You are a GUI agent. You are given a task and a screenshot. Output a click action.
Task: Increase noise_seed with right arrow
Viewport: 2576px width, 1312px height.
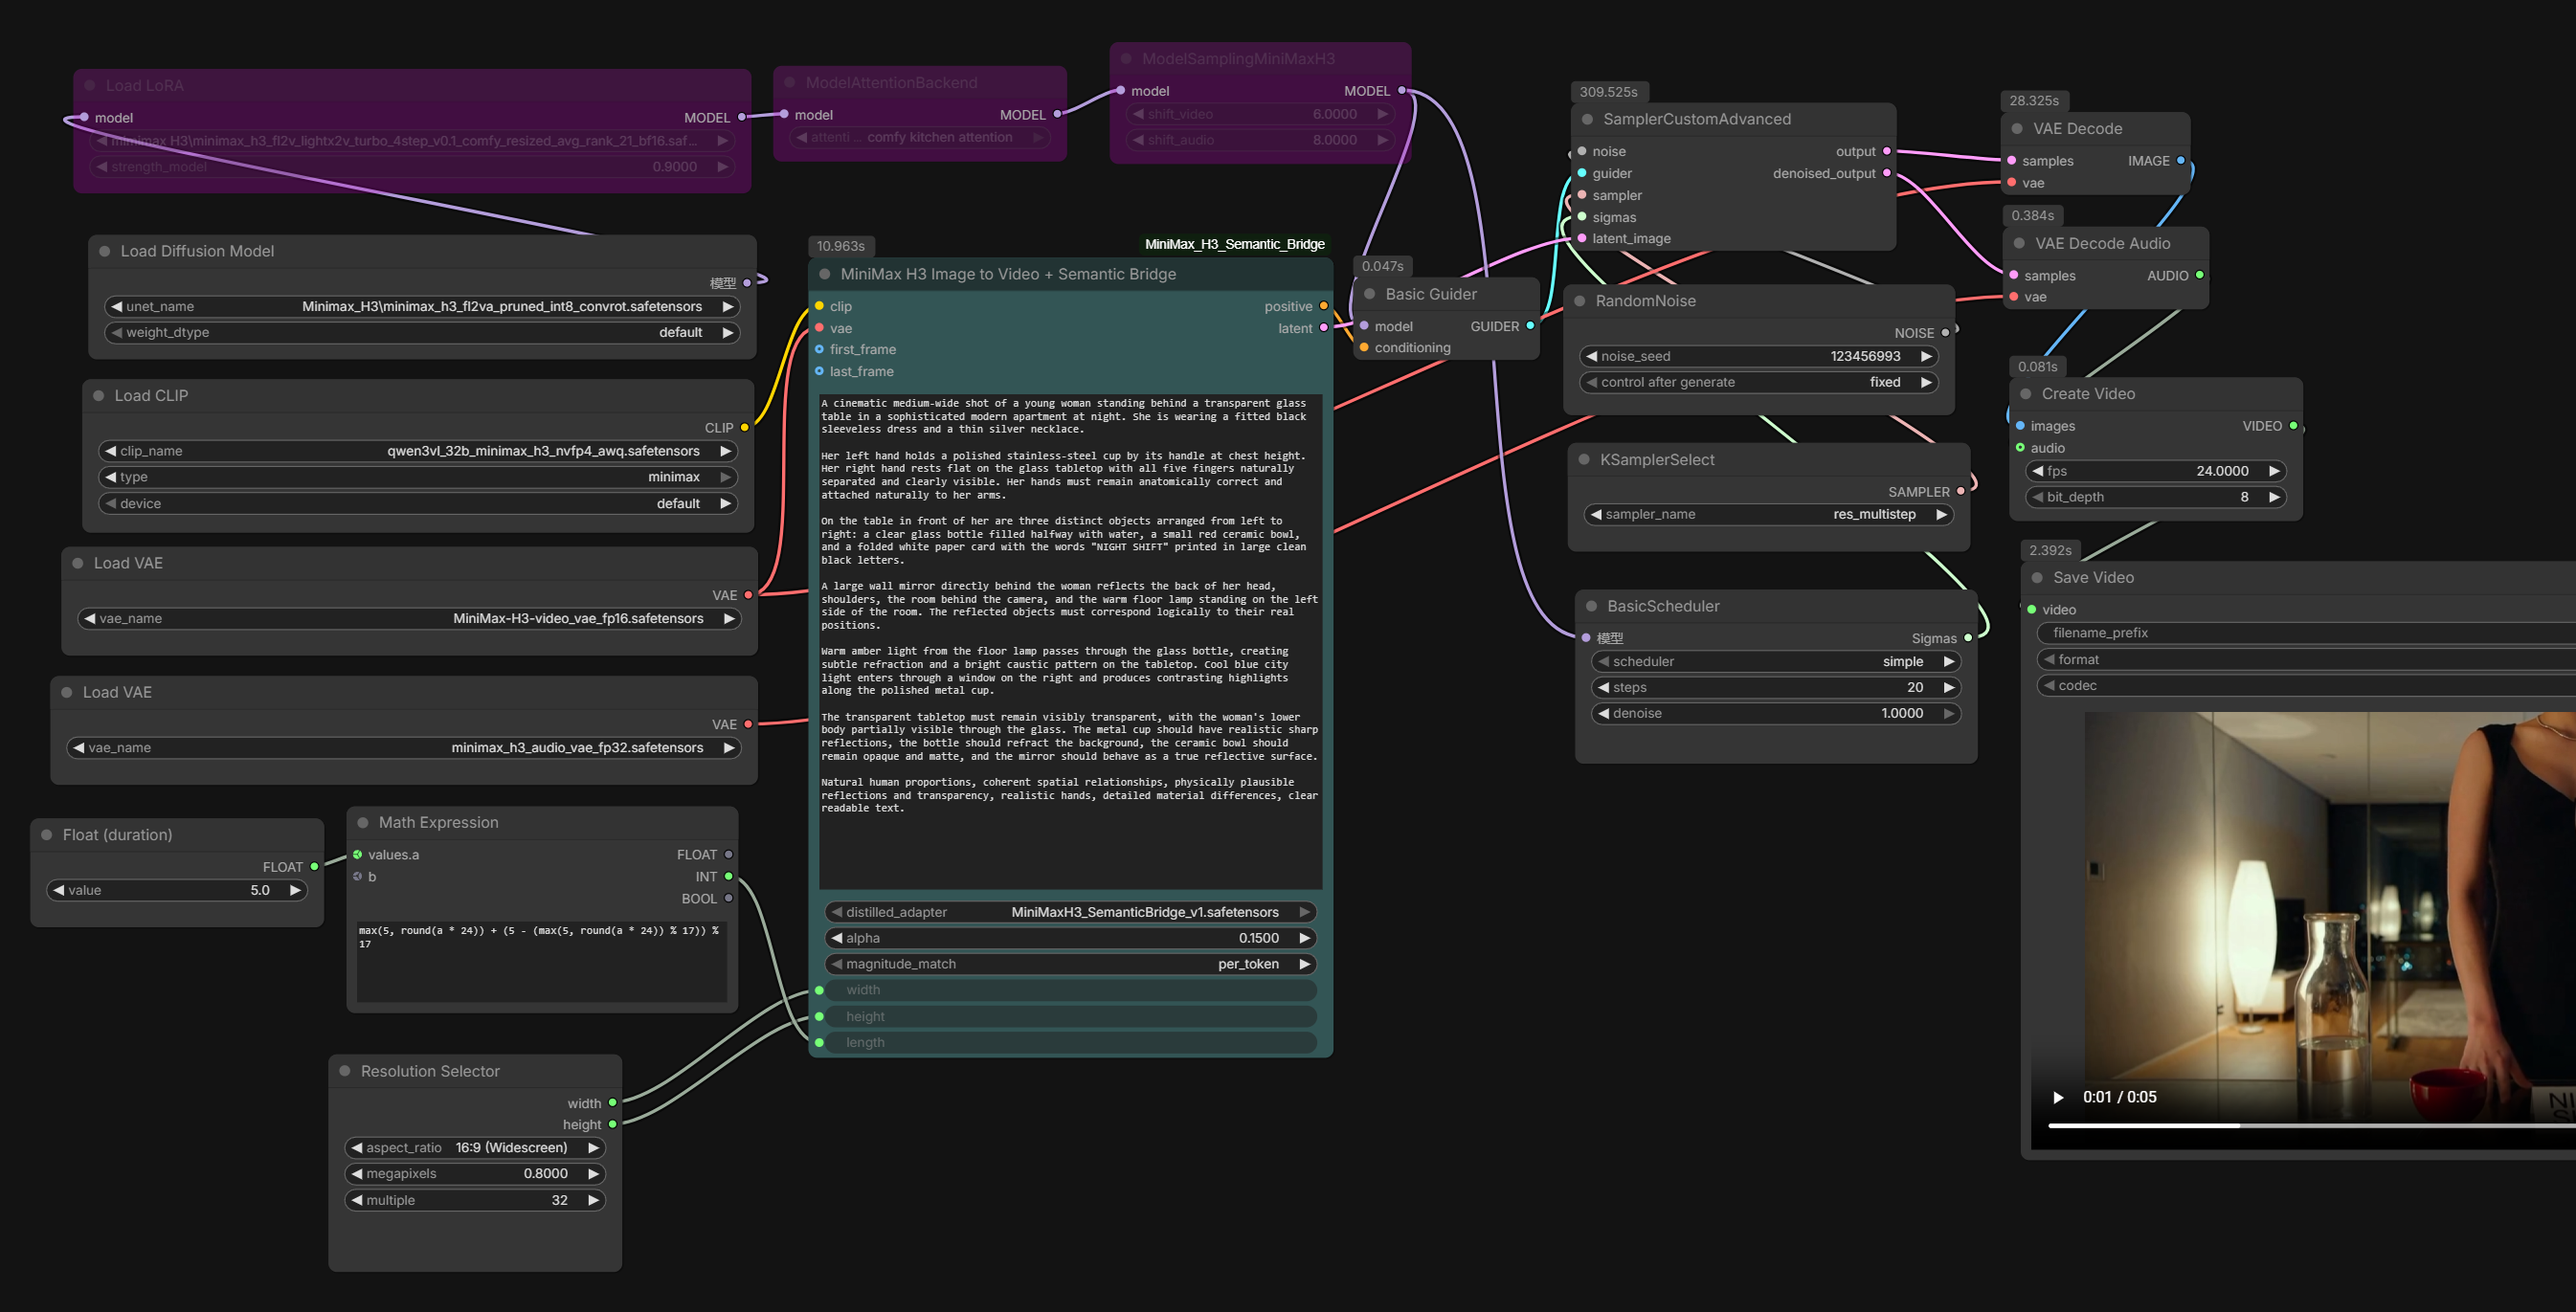1926,356
